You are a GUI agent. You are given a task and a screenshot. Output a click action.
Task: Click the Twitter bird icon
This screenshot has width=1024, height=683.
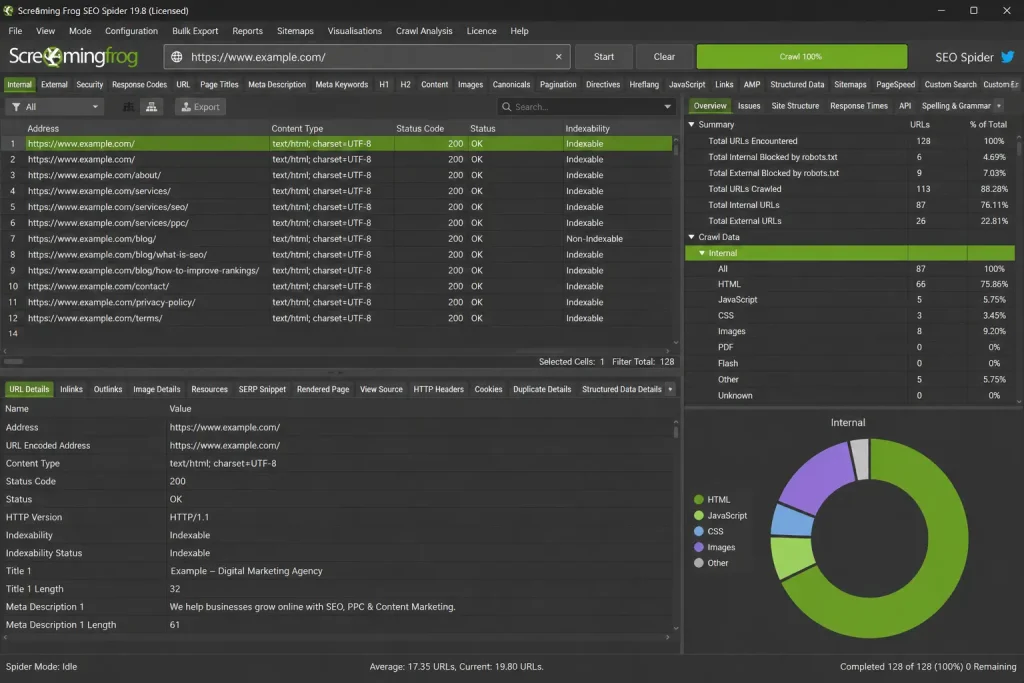click(x=1008, y=57)
